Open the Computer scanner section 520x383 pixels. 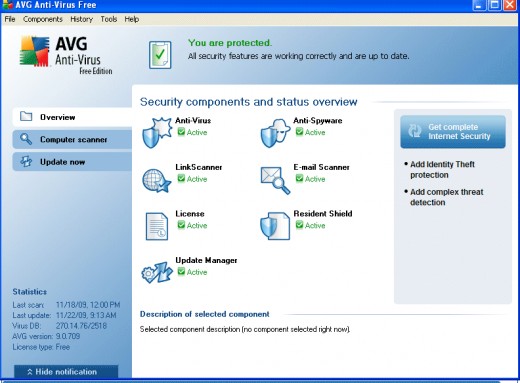point(72,139)
